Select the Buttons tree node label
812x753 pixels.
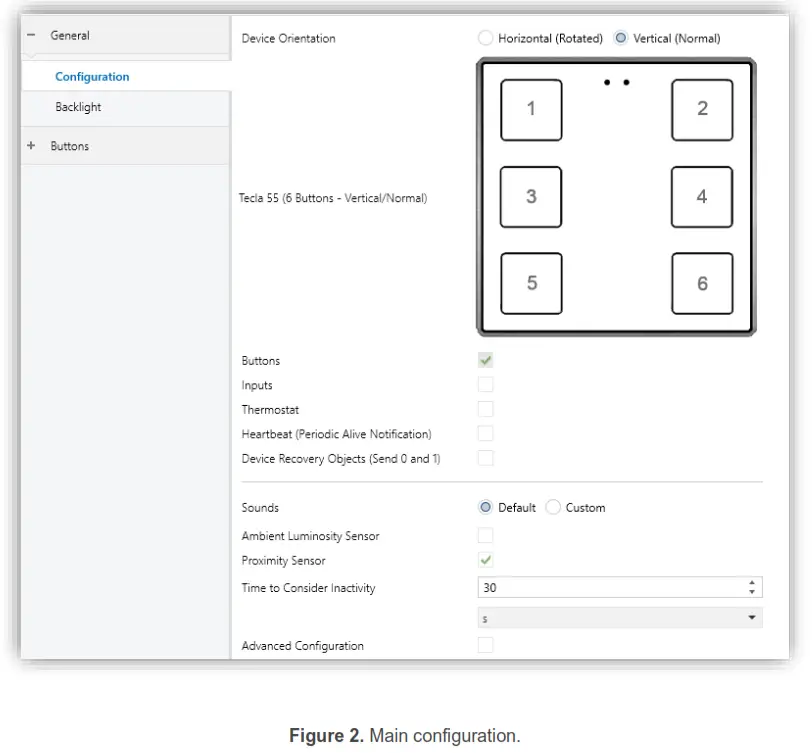(70, 146)
